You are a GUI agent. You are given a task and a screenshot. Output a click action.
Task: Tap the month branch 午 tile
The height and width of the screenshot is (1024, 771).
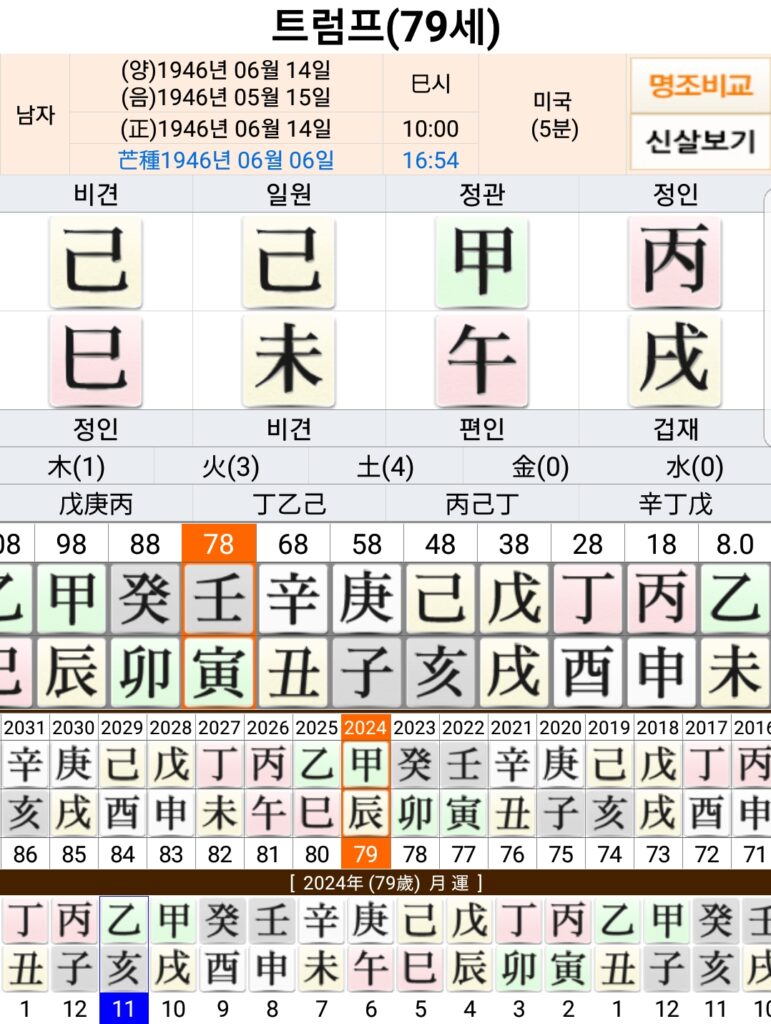(482, 360)
